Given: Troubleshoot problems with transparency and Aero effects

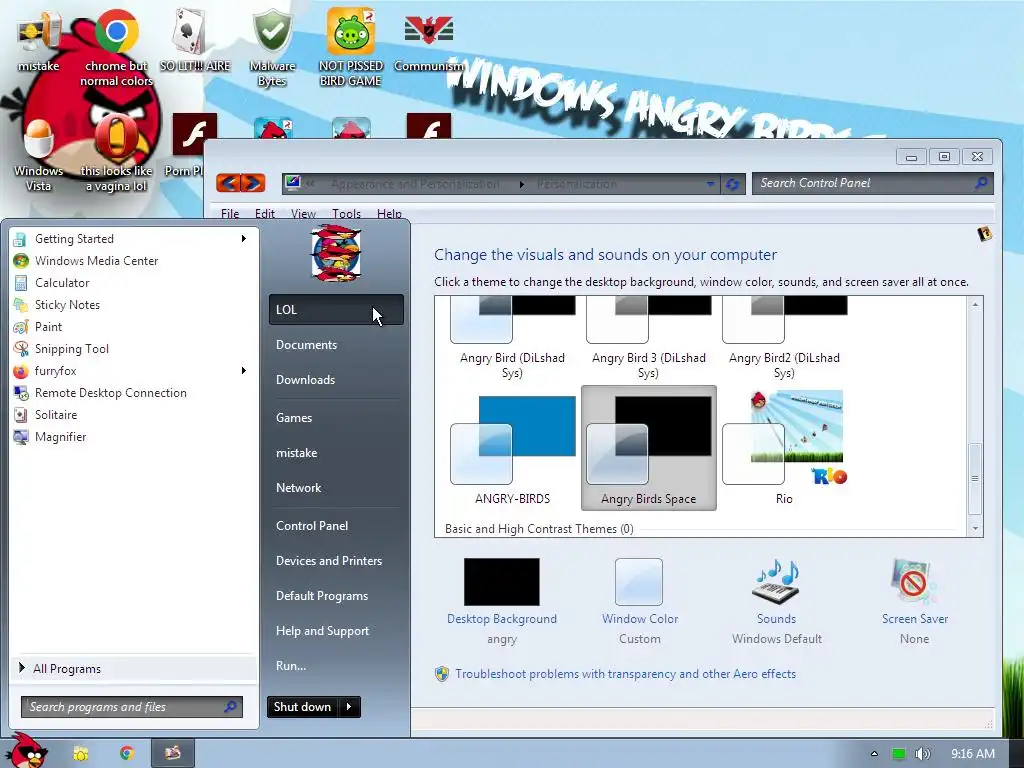Looking at the screenshot, I should pyautogui.click(x=625, y=674).
